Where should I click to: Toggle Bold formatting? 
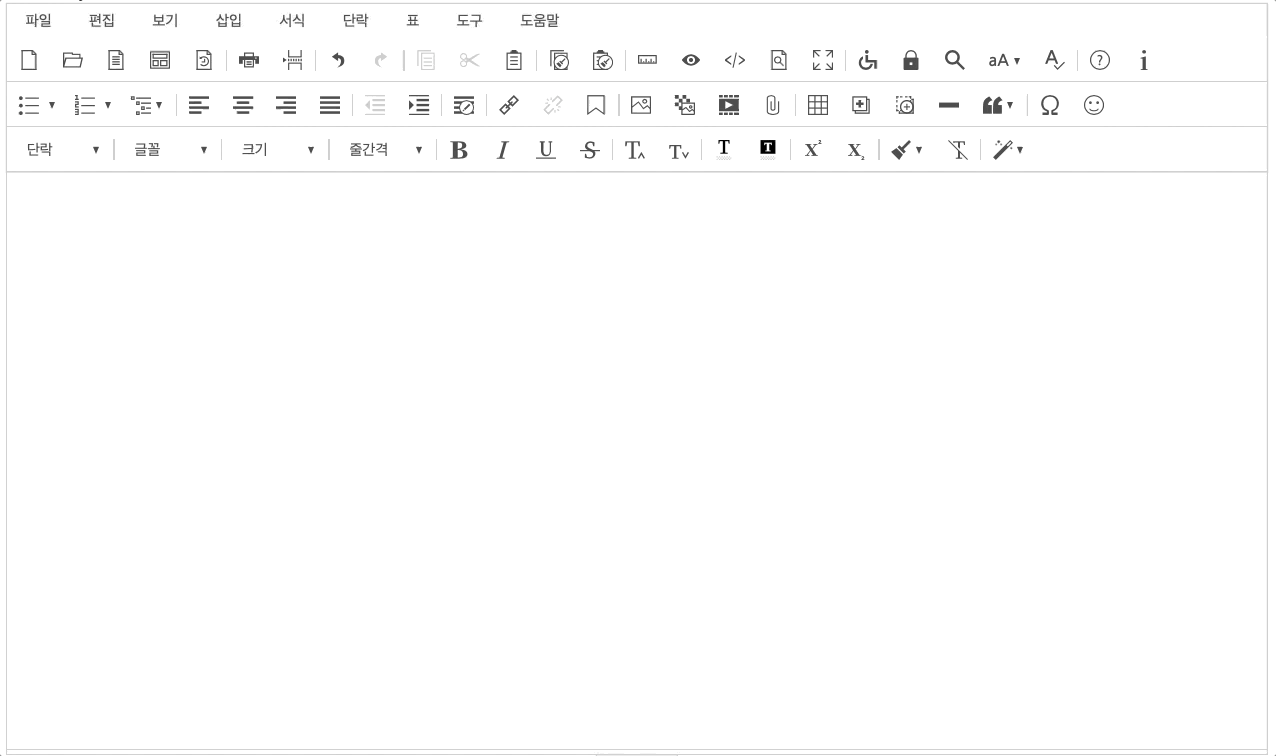point(459,150)
